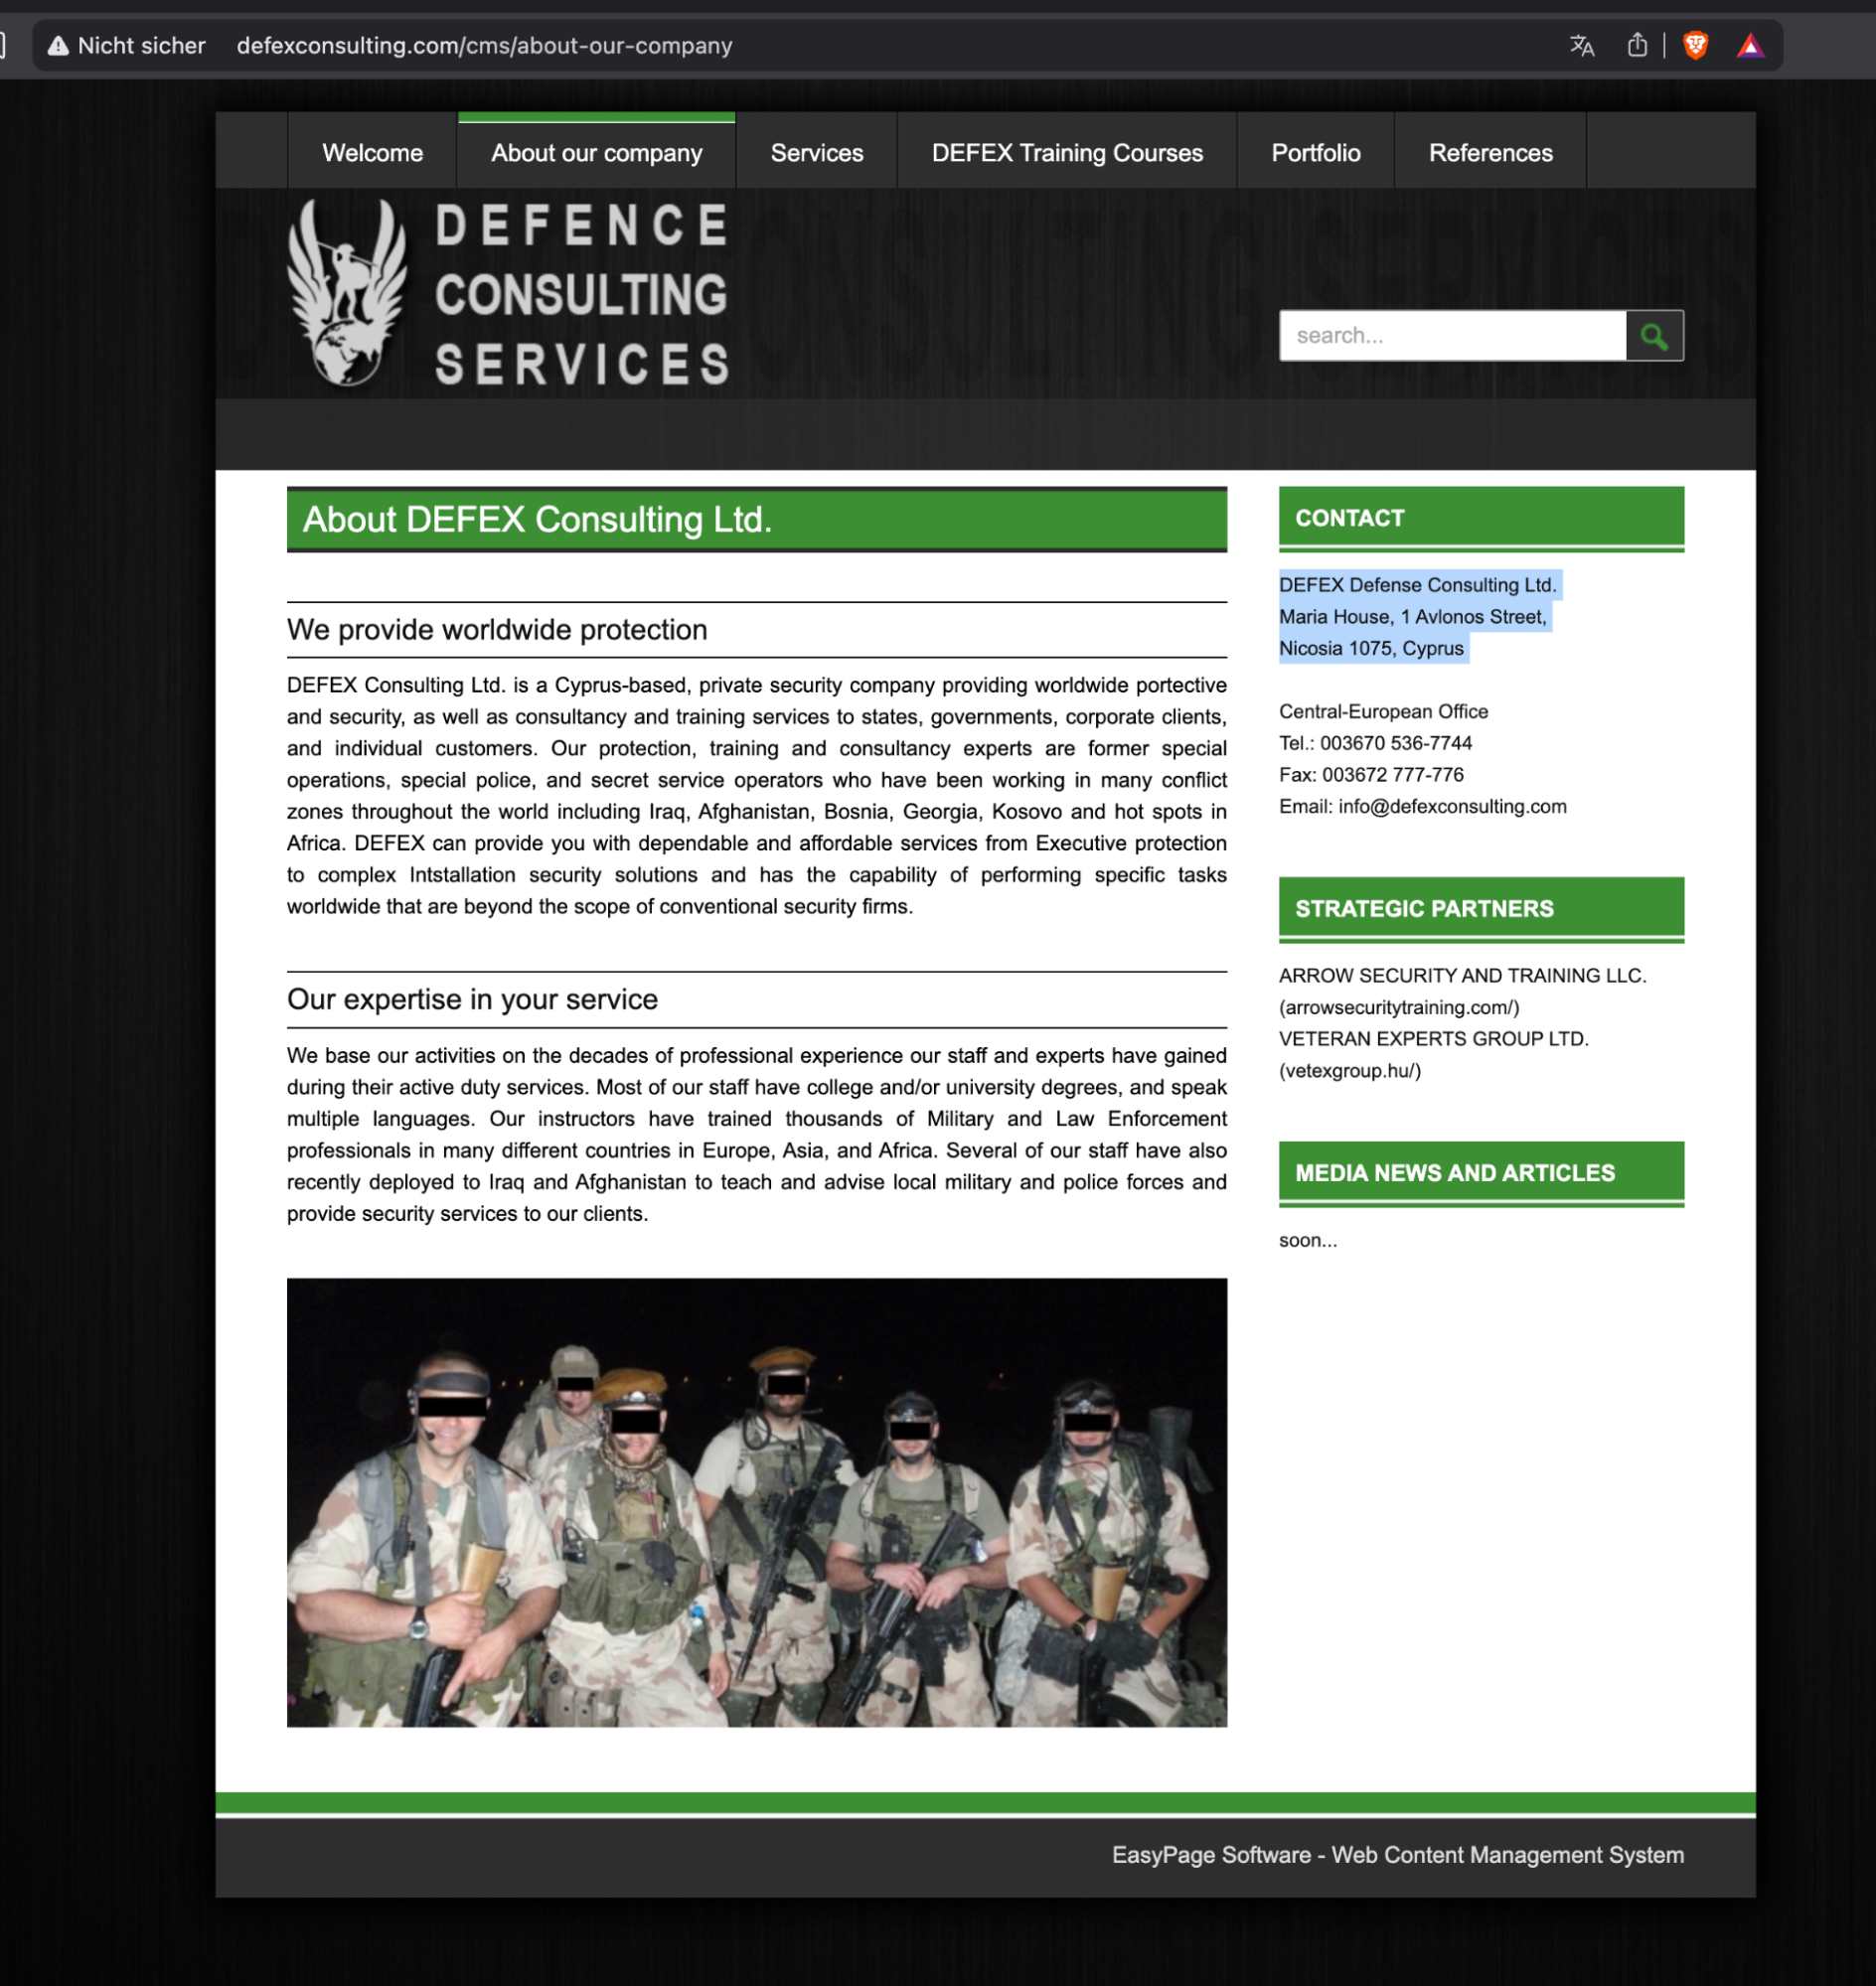Click the winged eagle company logo
The width and height of the screenshot is (1876, 1986).
(347, 292)
